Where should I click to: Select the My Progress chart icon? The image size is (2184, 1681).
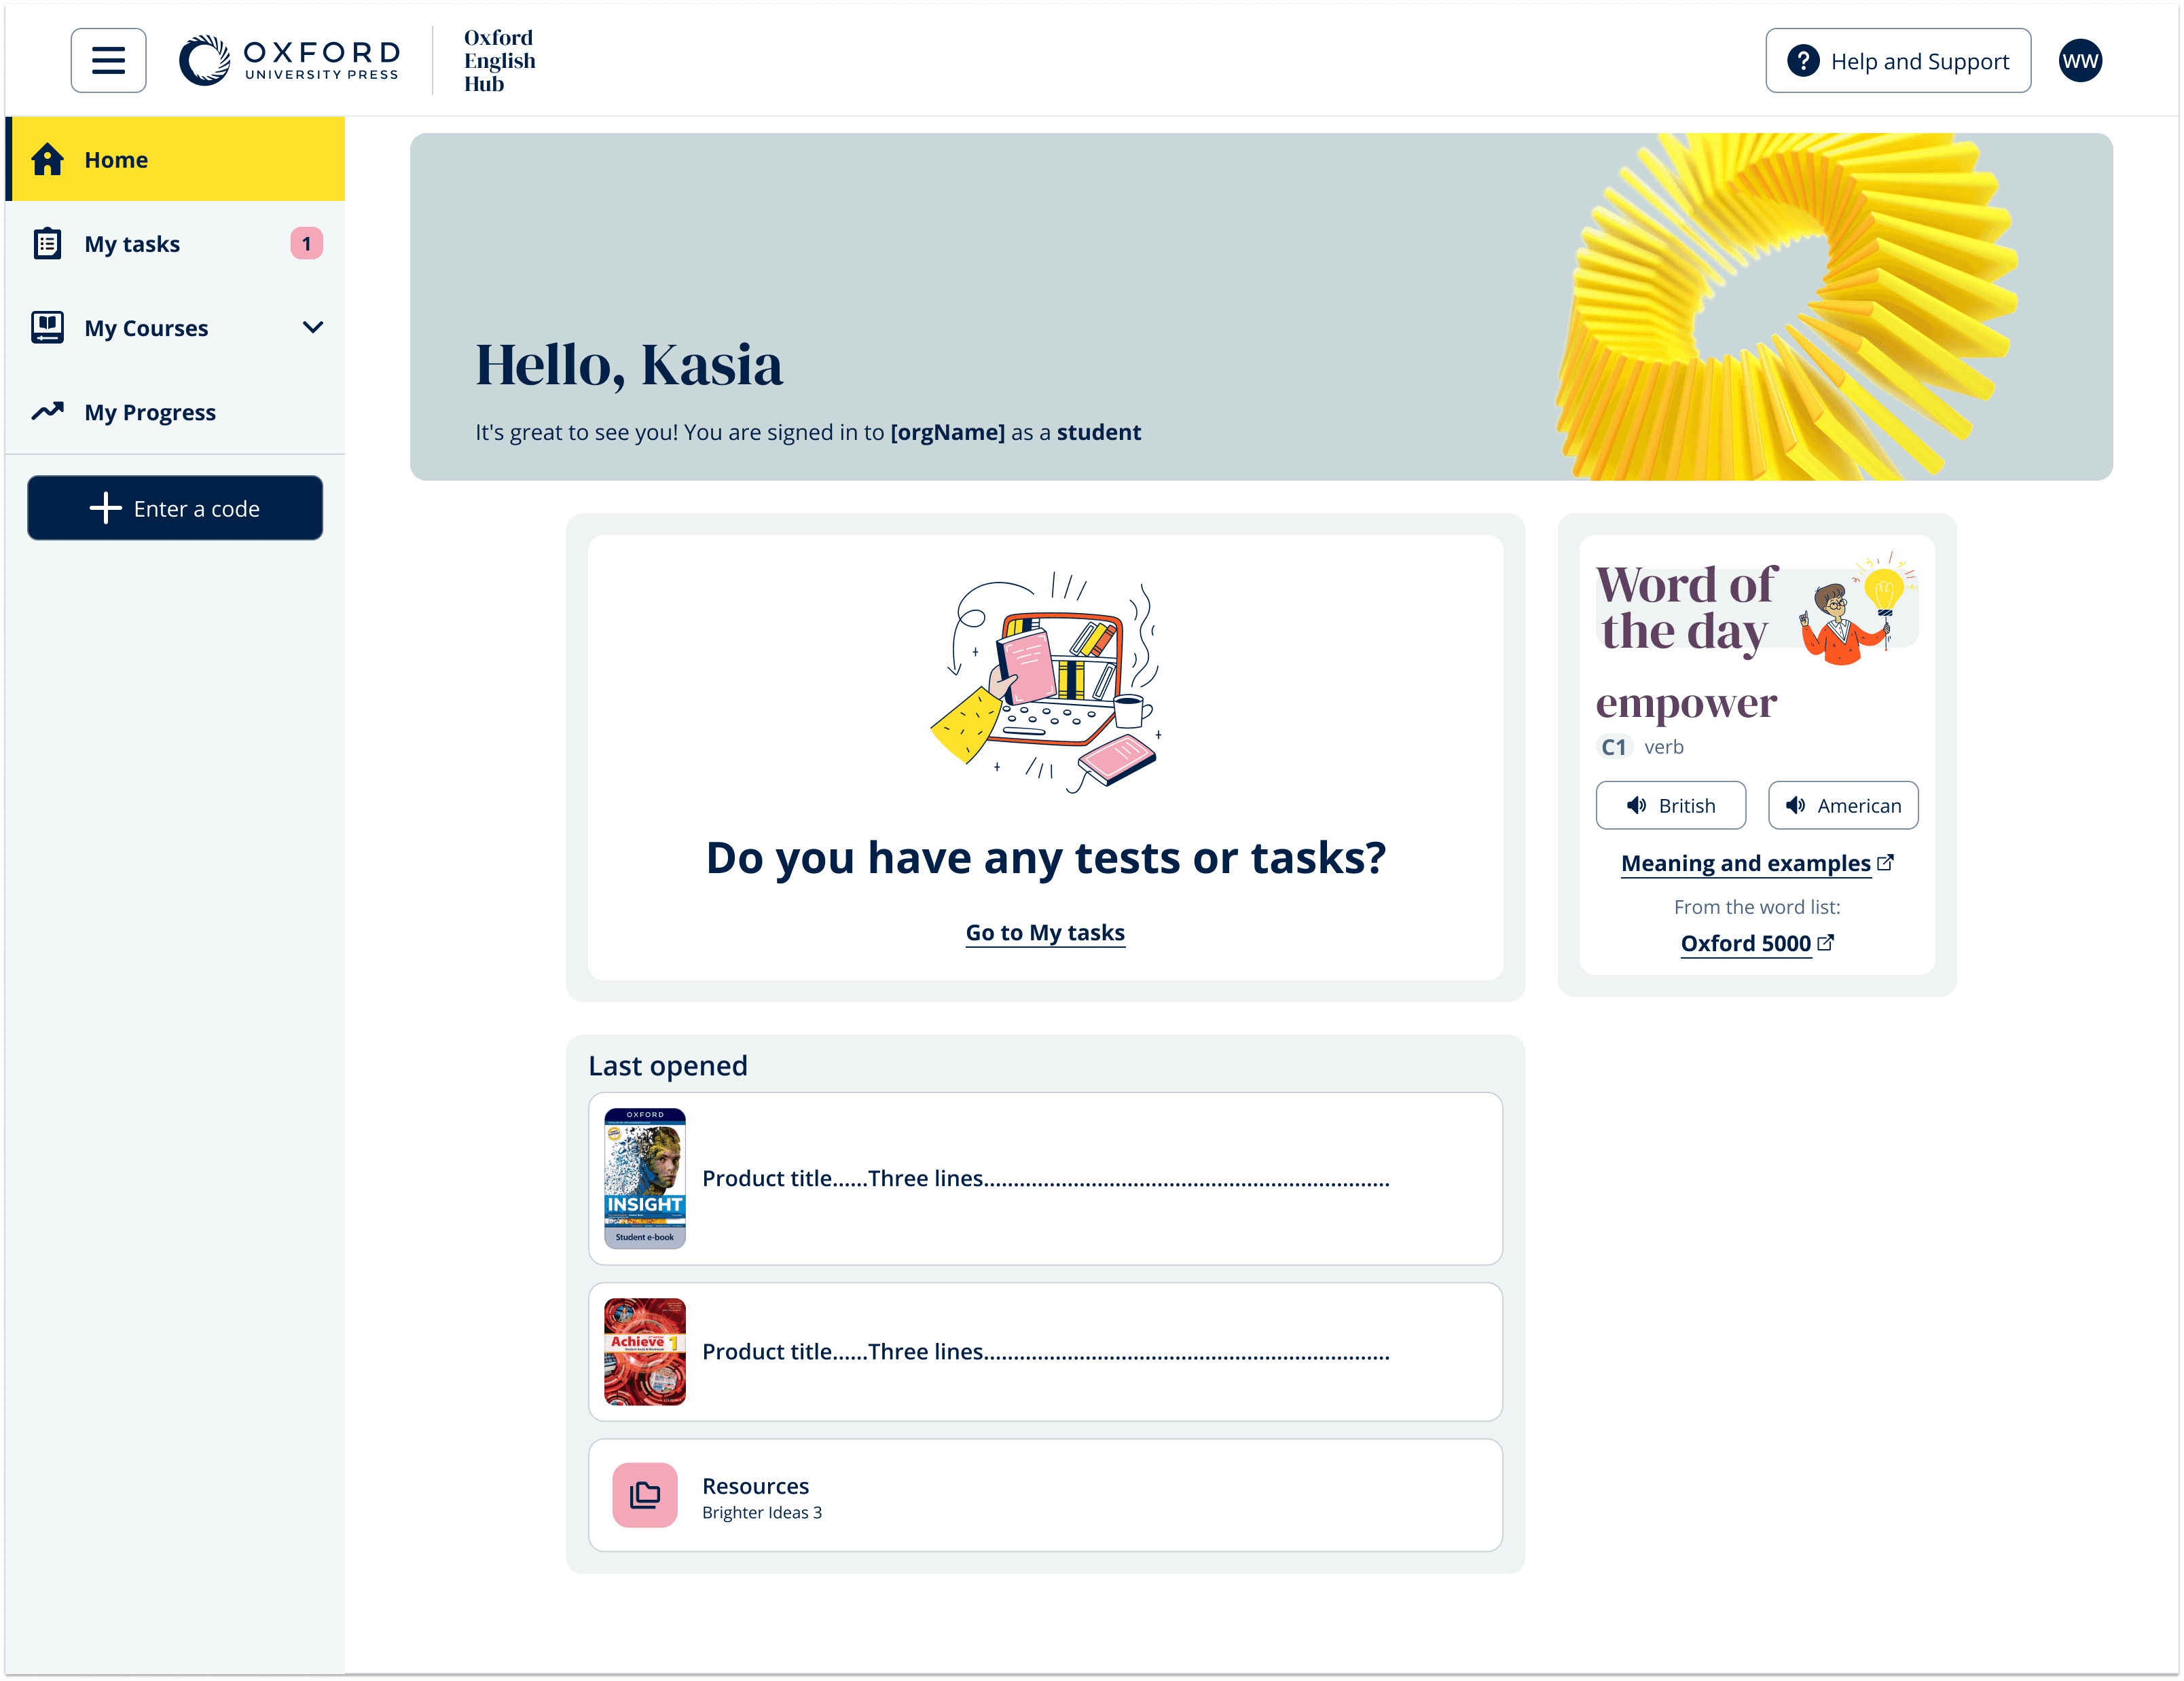[47, 411]
